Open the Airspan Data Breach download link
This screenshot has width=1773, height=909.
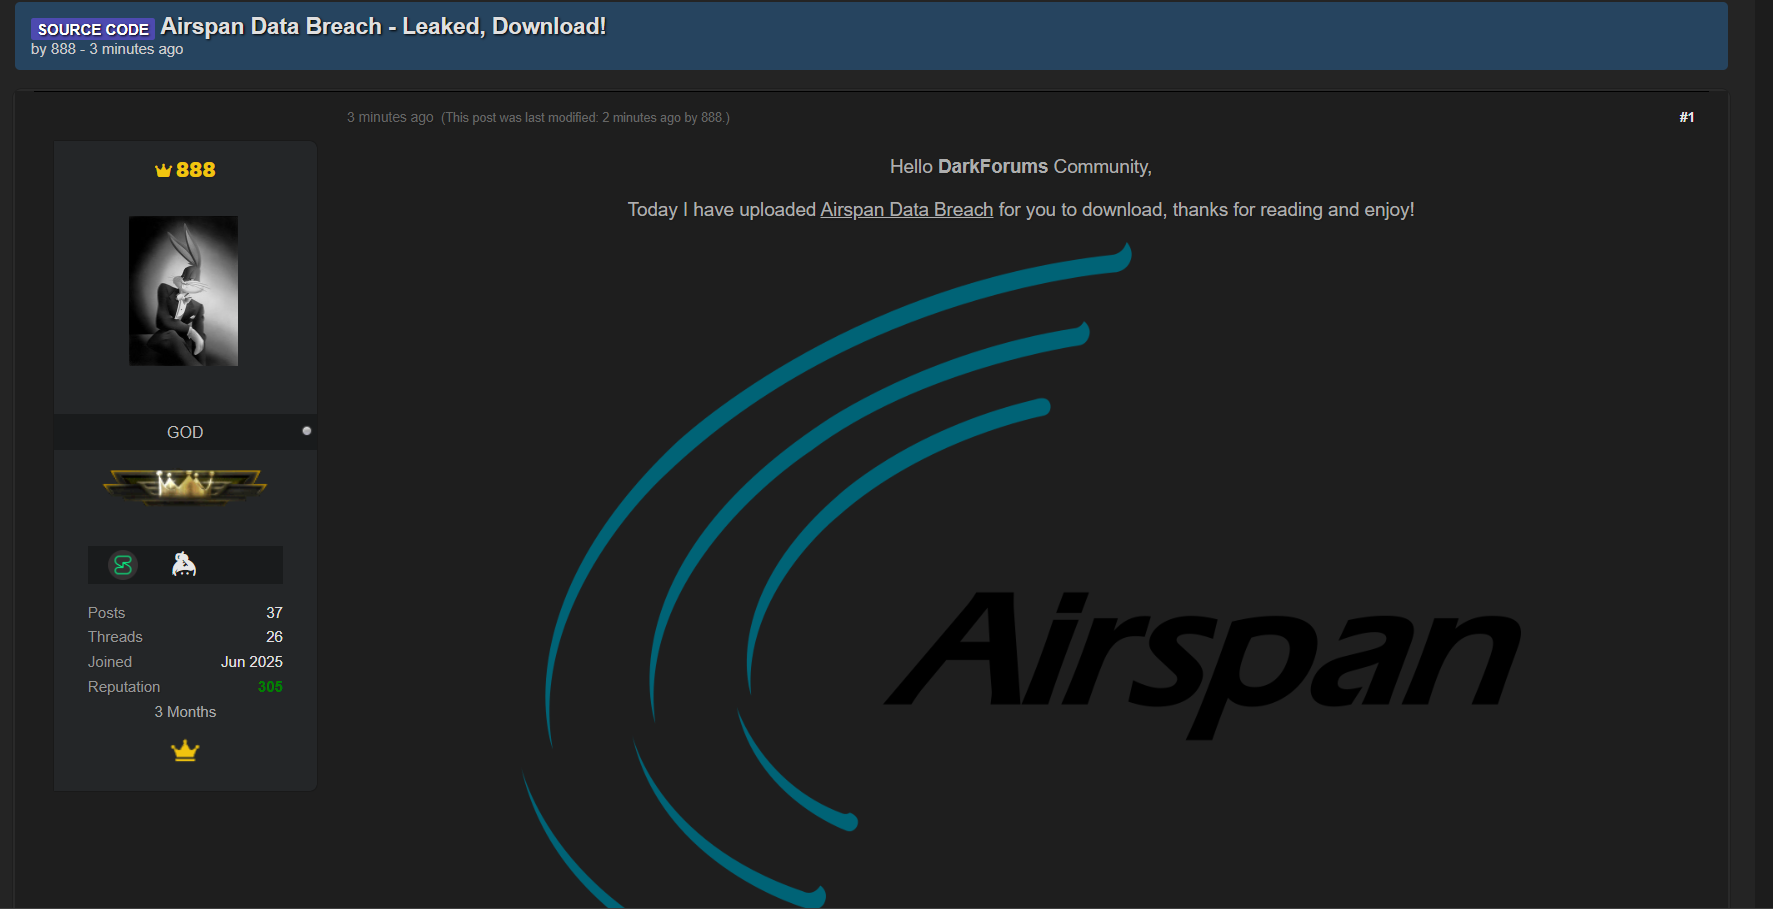(906, 210)
